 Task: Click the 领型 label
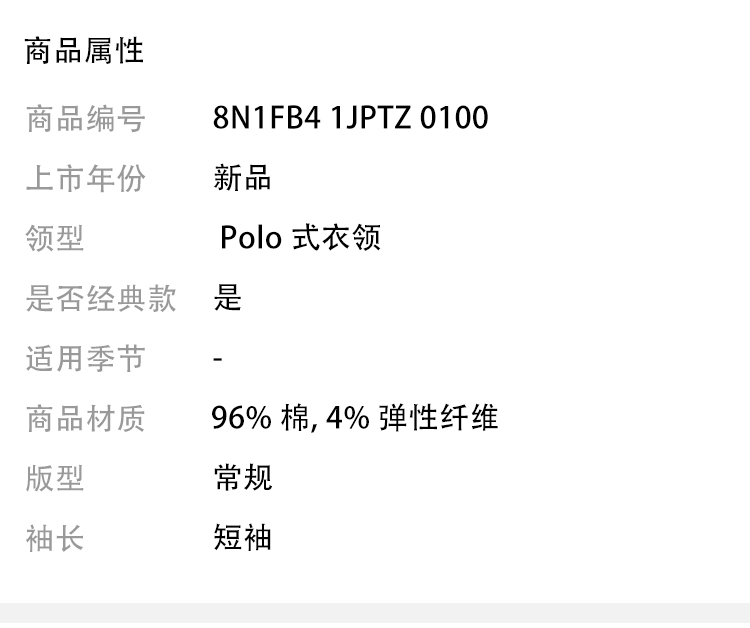(55, 239)
